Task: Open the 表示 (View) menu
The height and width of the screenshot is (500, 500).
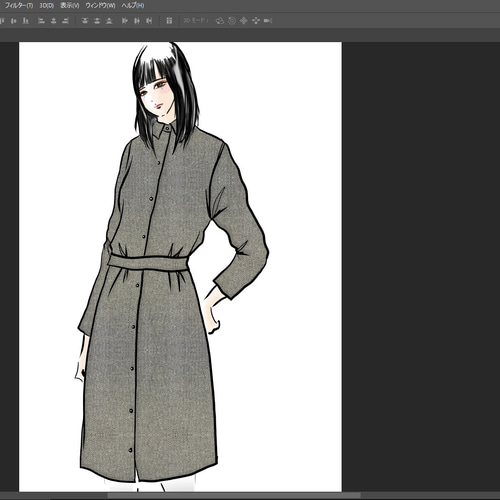Action: [70, 6]
